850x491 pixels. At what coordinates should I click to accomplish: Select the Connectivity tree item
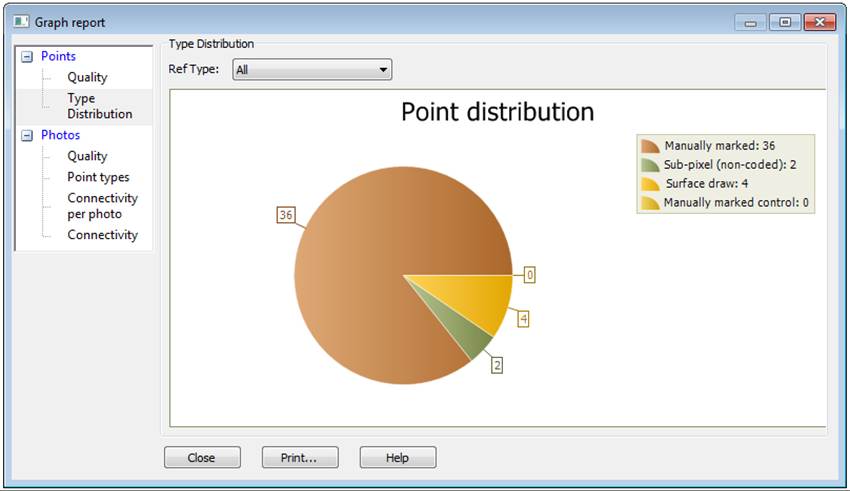click(102, 235)
